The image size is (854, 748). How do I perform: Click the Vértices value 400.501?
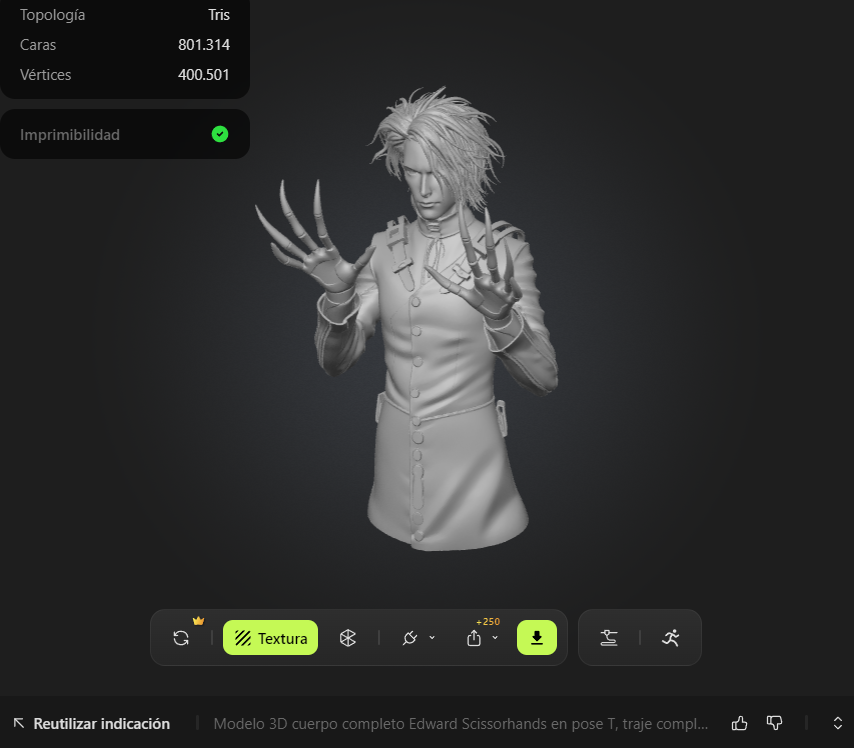(x=204, y=75)
